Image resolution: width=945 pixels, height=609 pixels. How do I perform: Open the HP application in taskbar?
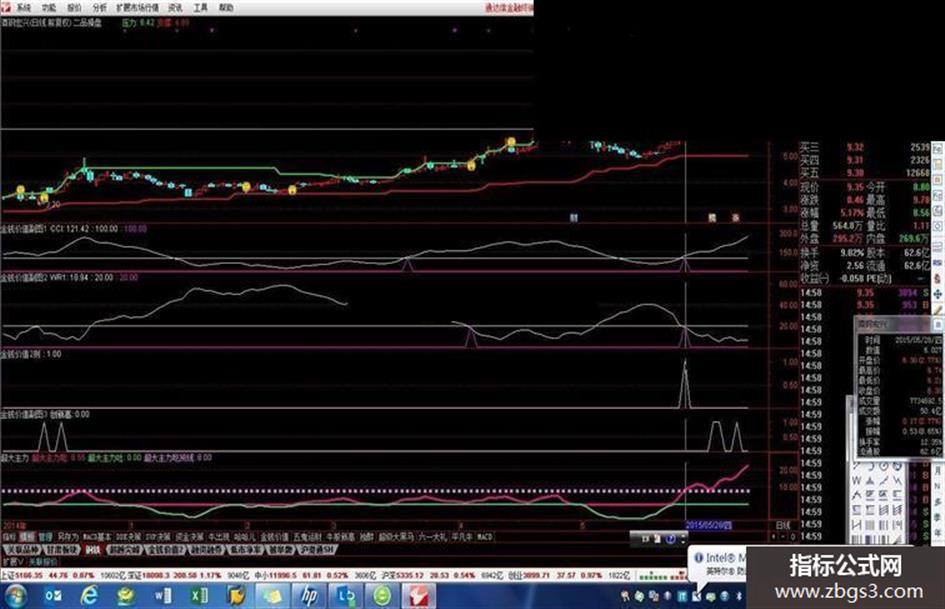pos(309,596)
